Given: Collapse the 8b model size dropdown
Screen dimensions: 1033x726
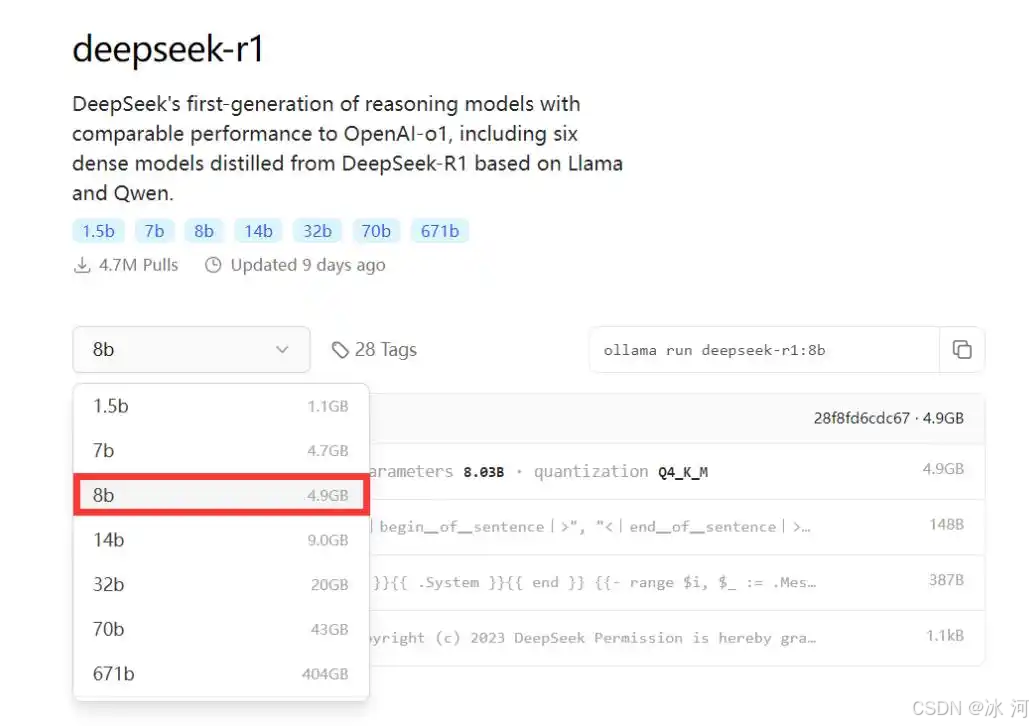Looking at the screenshot, I should 191,350.
